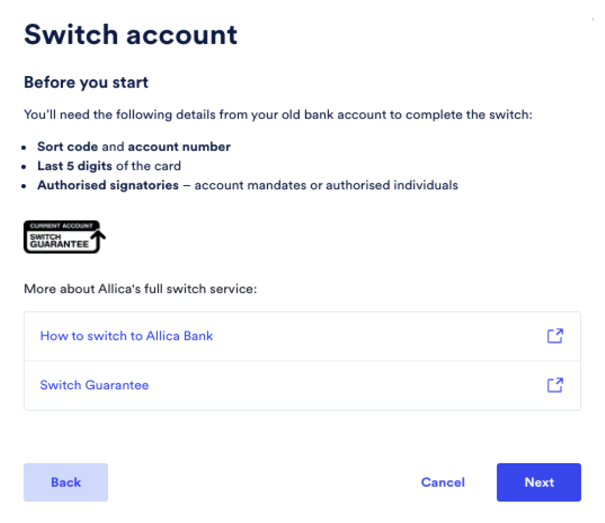Viewport: 605px width, 523px height.
Task: Click the Before you start subheading
Action: pos(86,82)
